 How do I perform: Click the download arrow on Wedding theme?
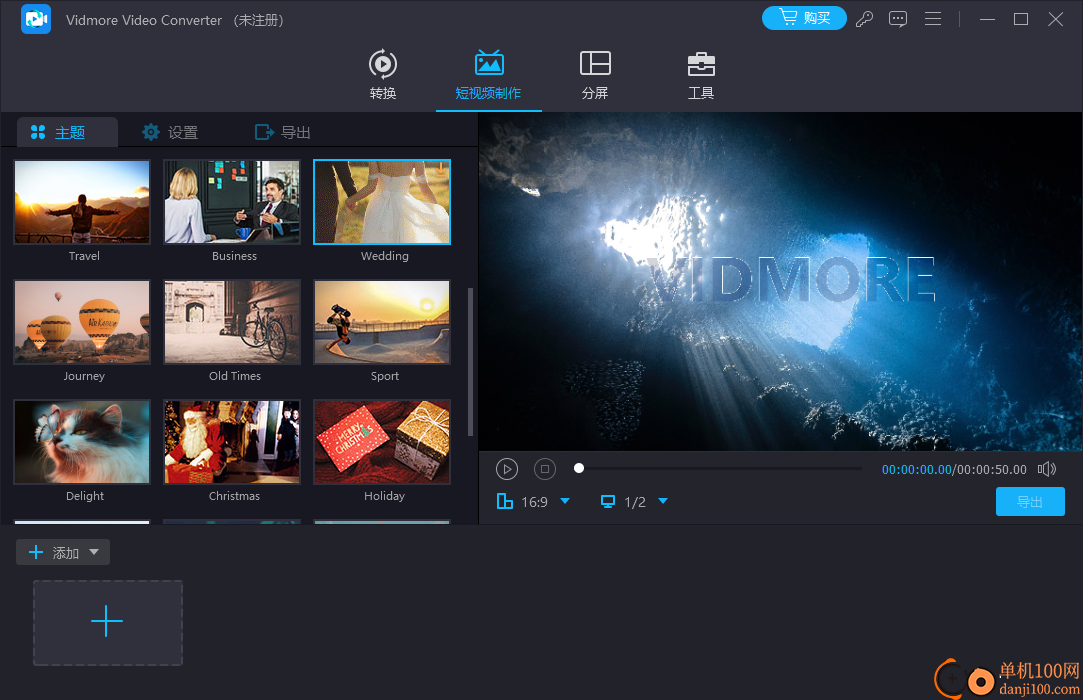click(440, 169)
